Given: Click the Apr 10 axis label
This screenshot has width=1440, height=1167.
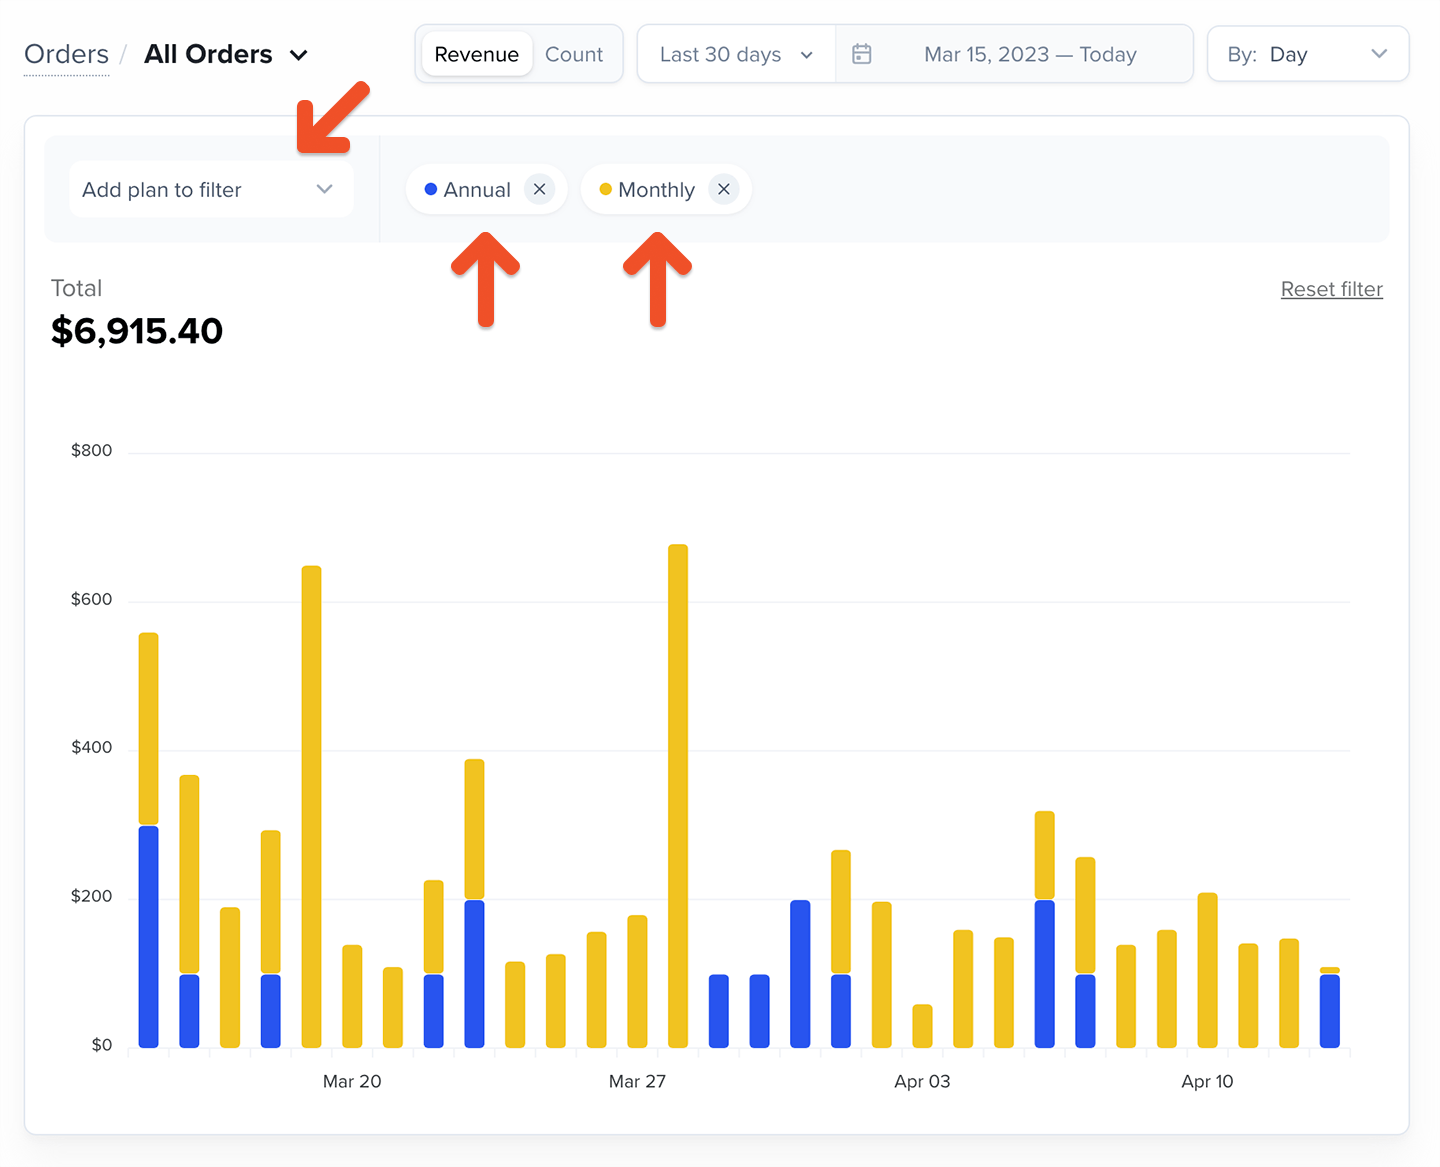Looking at the screenshot, I should [x=1207, y=1081].
